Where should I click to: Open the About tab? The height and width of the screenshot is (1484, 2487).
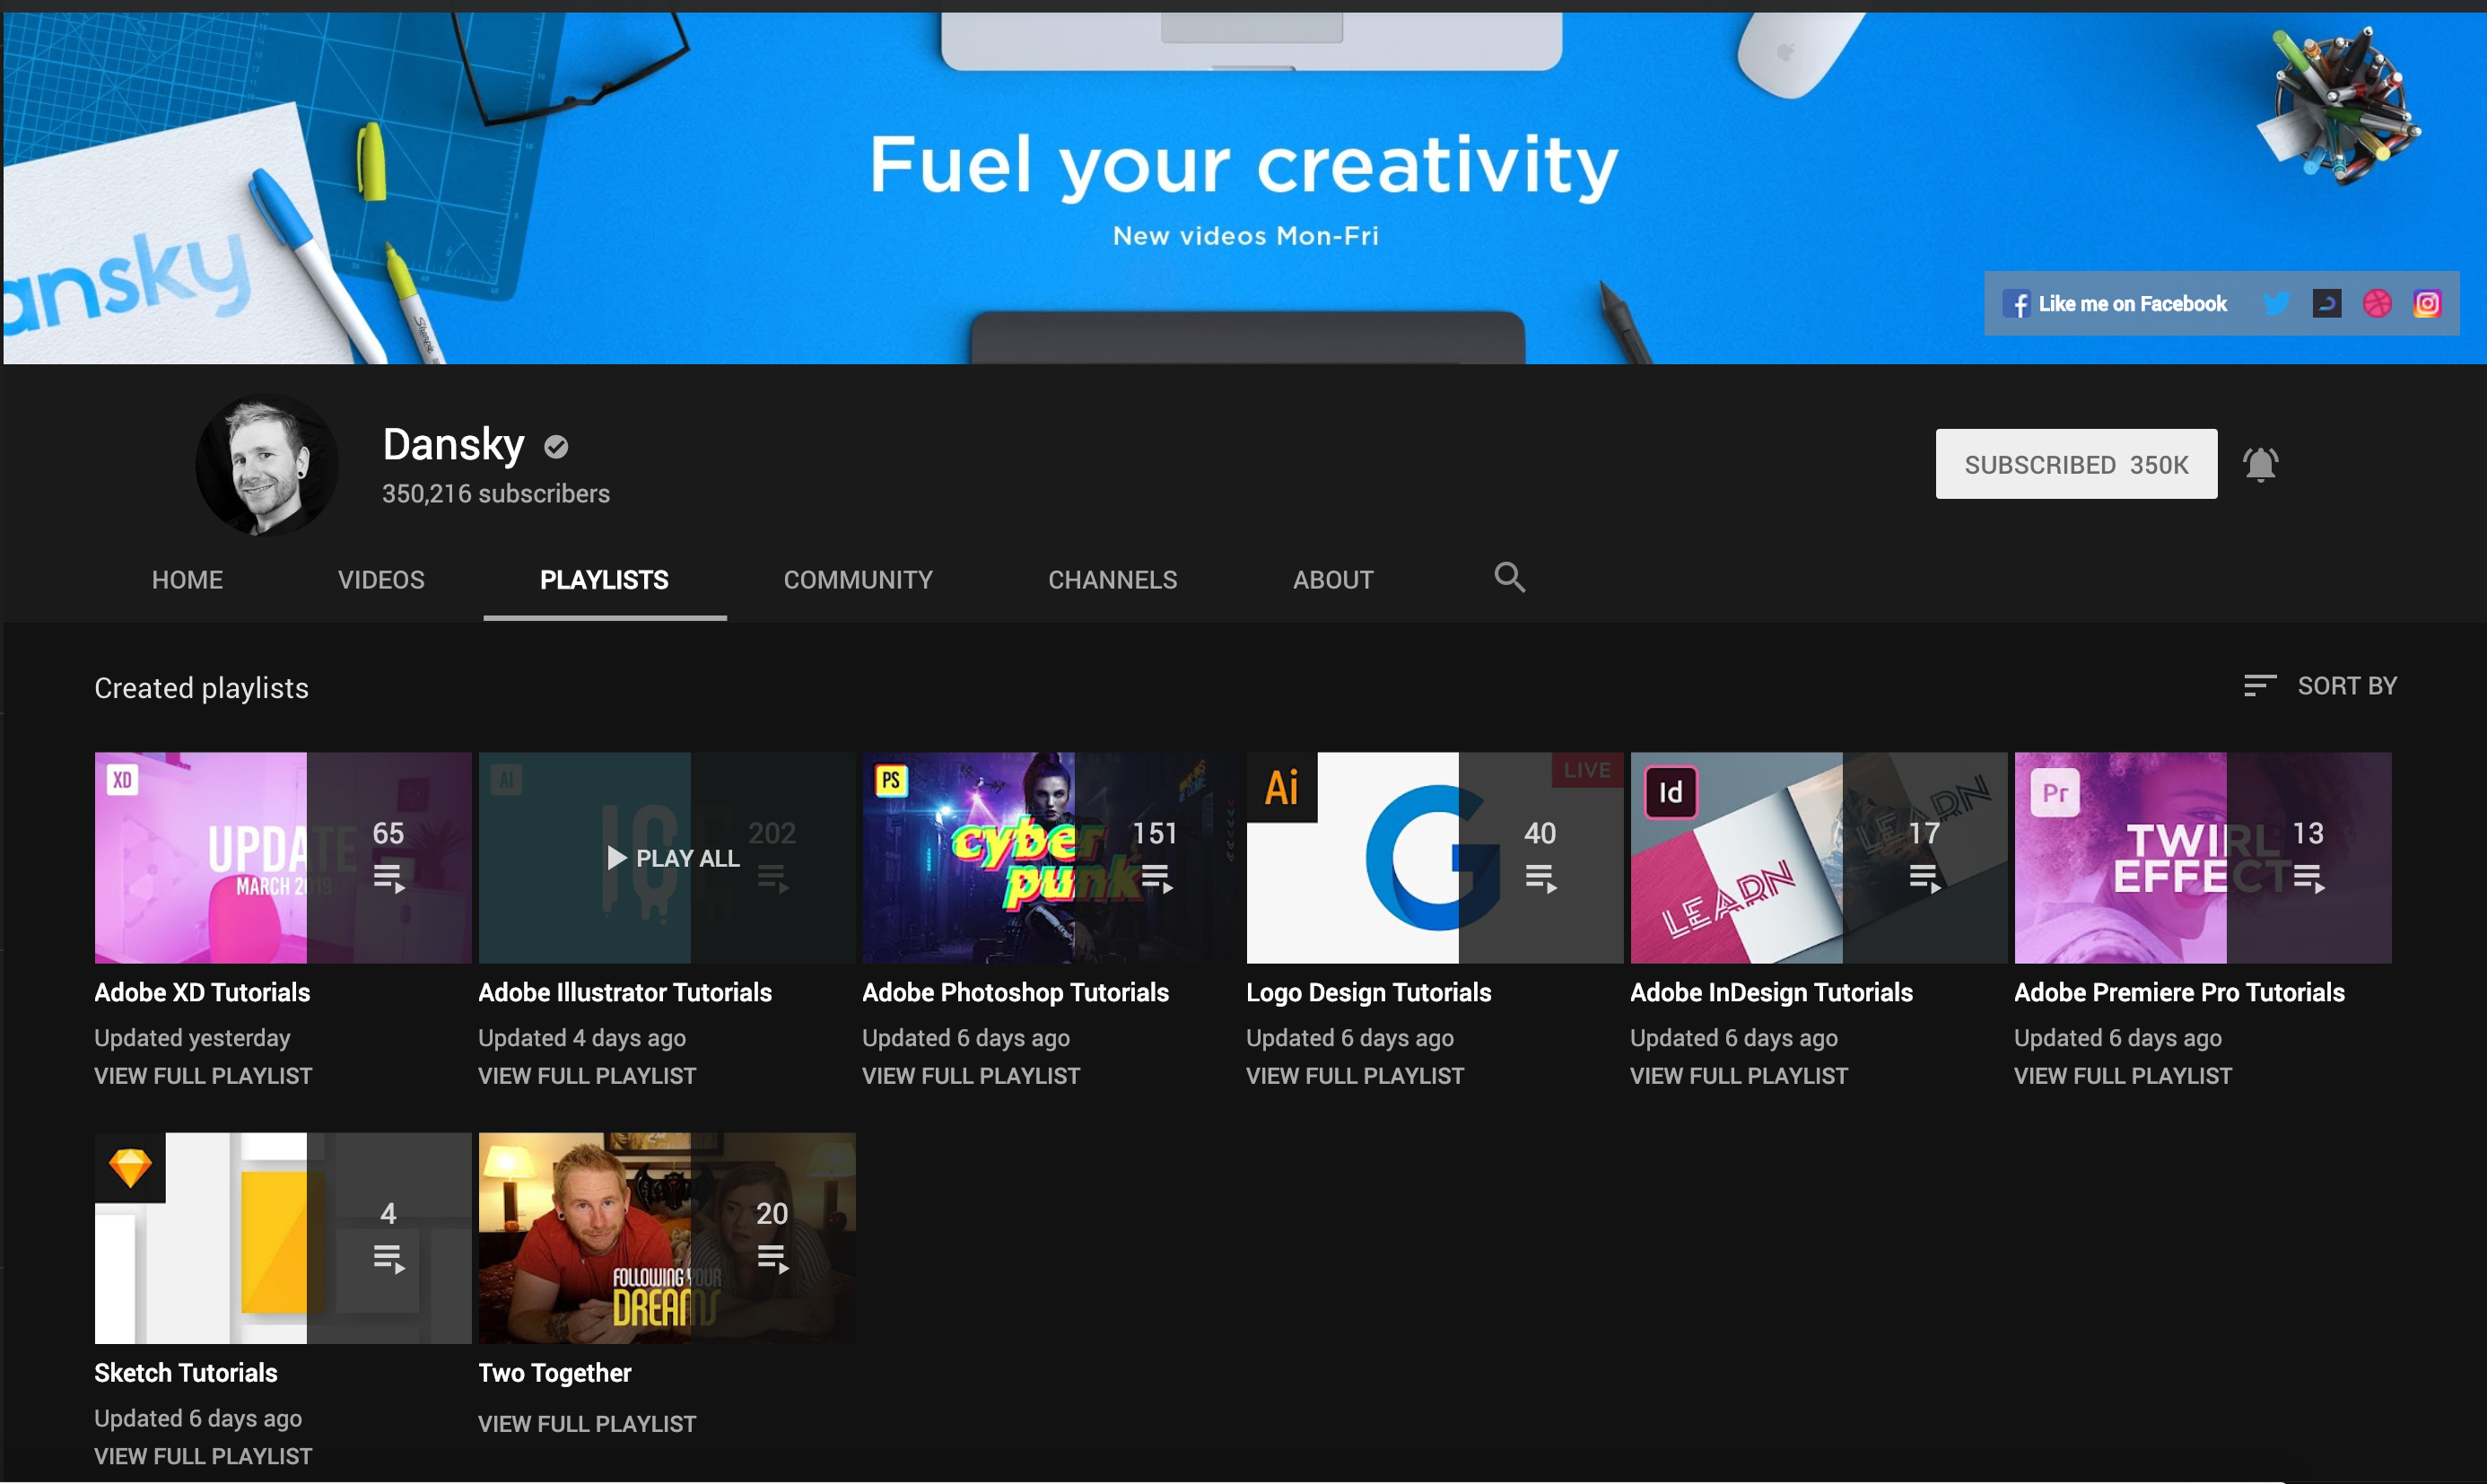pyautogui.click(x=1333, y=580)
